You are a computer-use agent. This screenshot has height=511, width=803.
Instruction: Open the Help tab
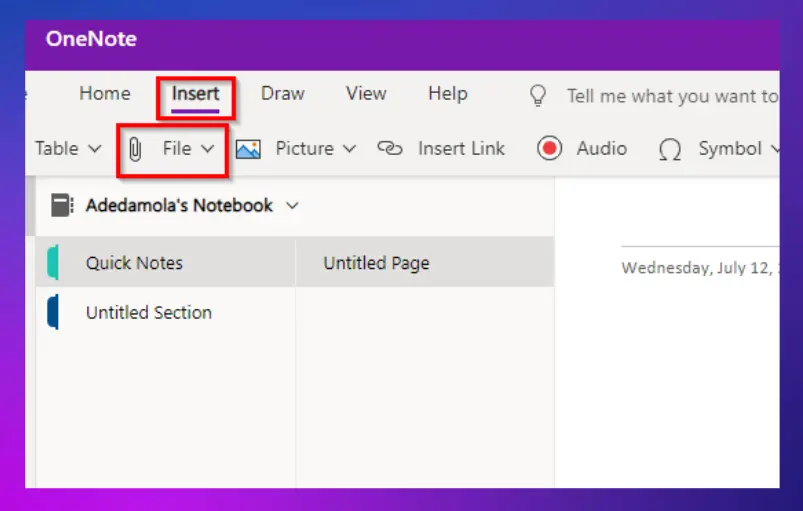click(448, 94)
